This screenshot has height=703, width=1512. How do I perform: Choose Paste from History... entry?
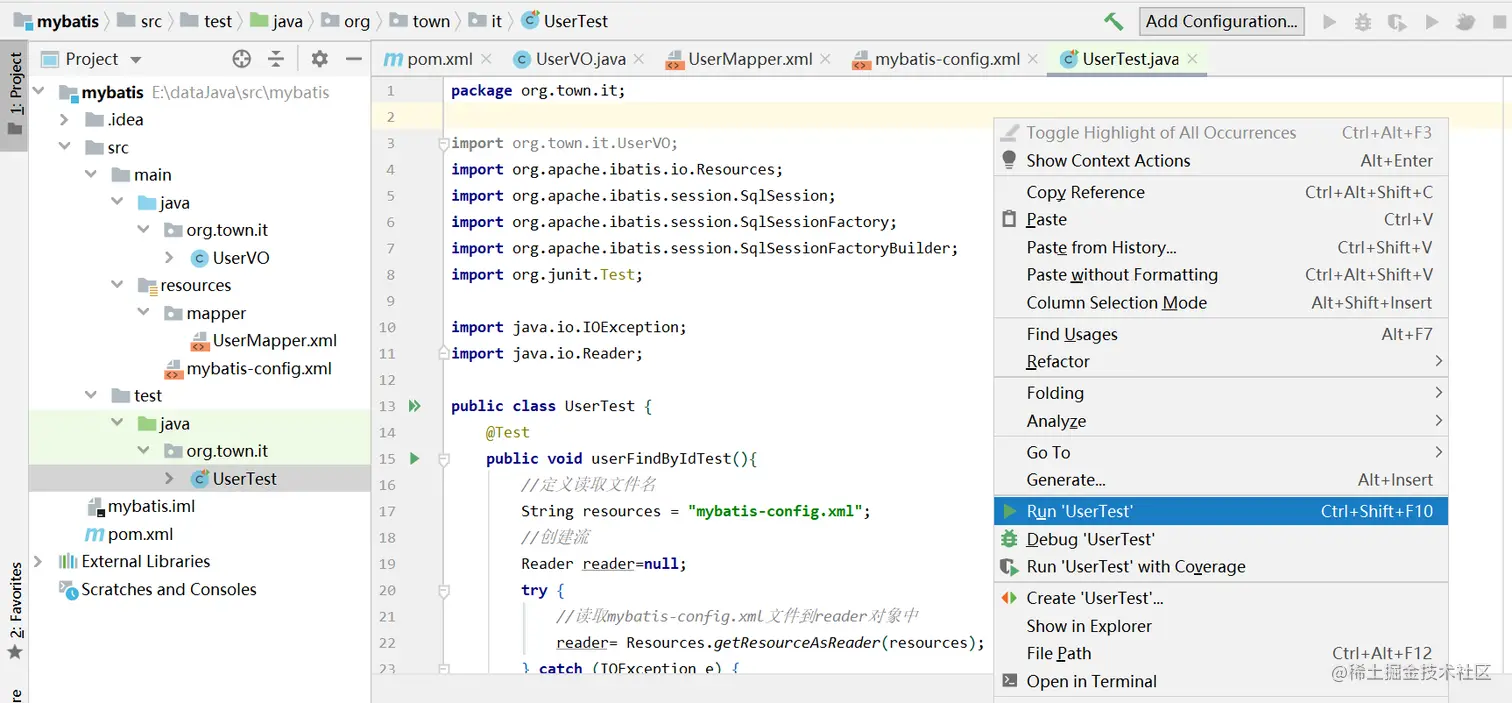click(1221, 247)
